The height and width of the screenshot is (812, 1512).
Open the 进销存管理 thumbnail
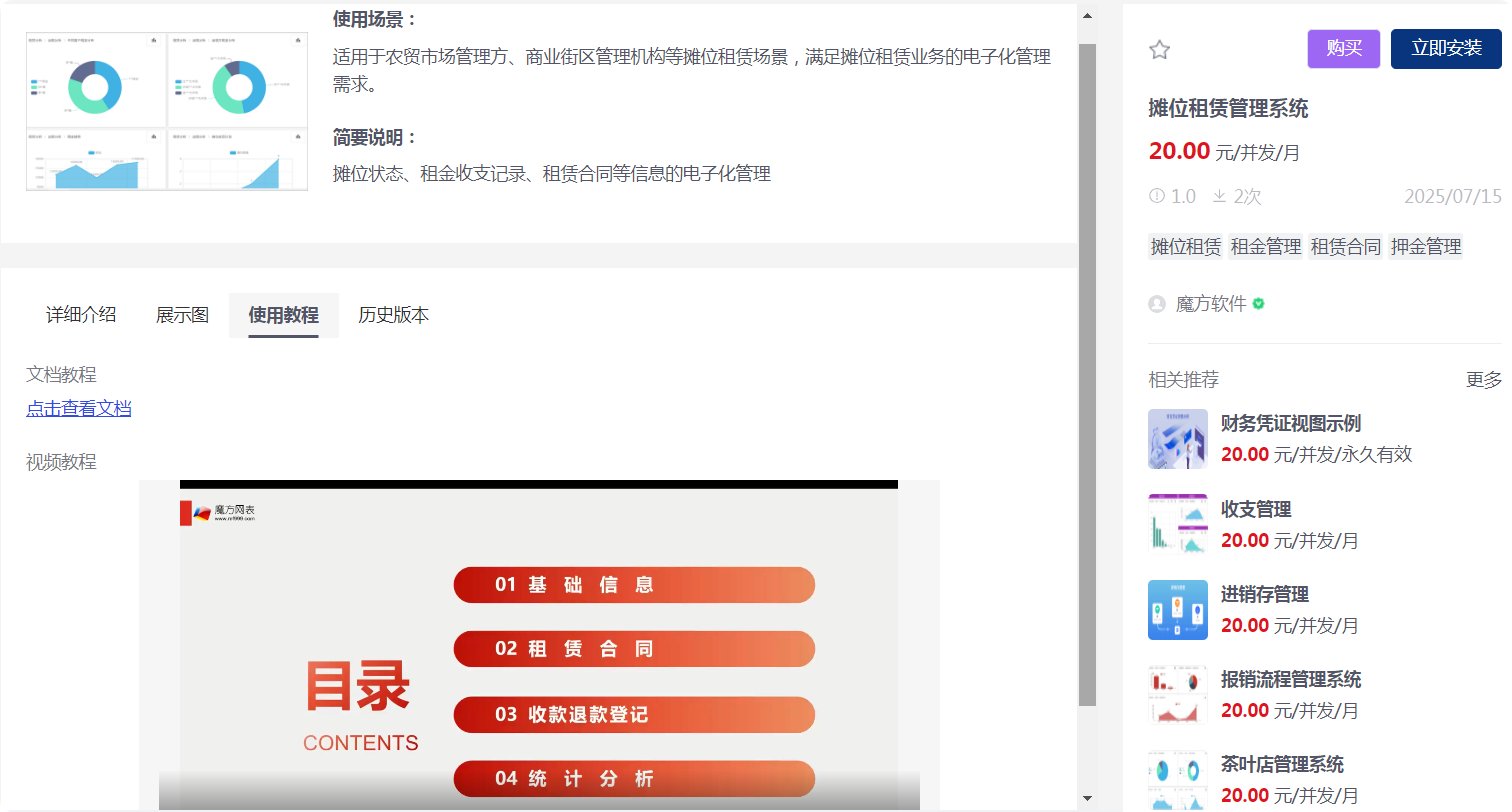point(1178,610)
